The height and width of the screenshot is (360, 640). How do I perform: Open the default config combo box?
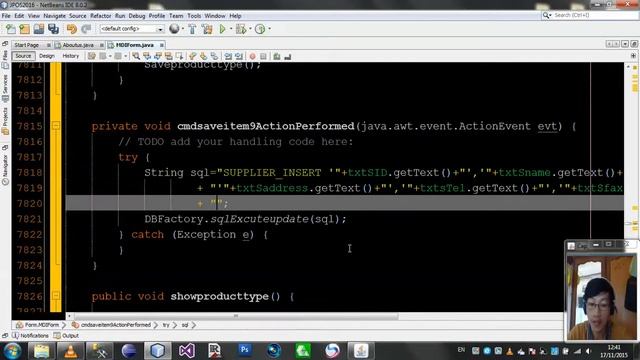[132, 29]
